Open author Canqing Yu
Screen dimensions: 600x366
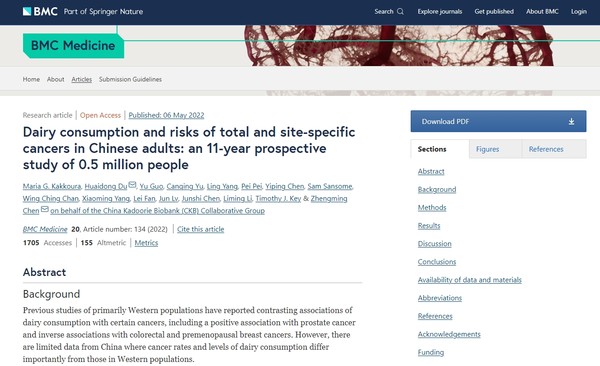[185, 186]
